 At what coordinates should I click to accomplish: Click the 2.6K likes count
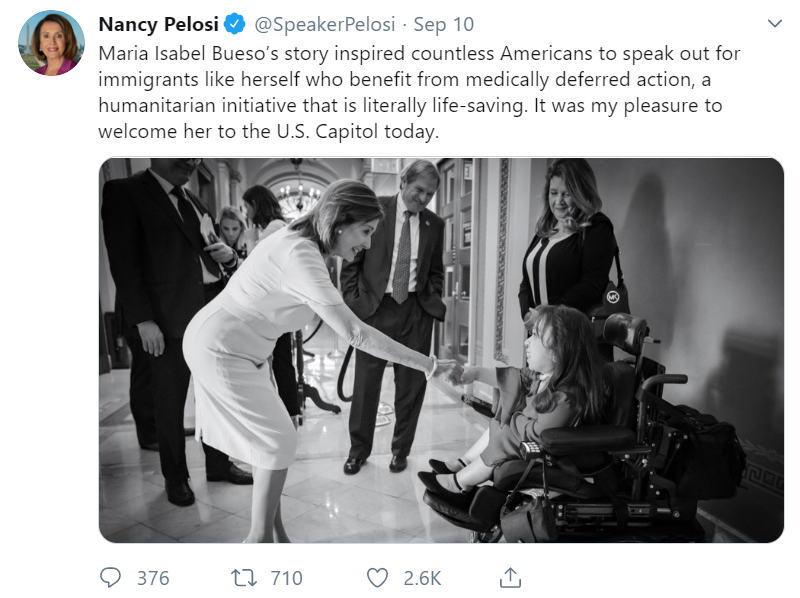(x=423, y=577)
